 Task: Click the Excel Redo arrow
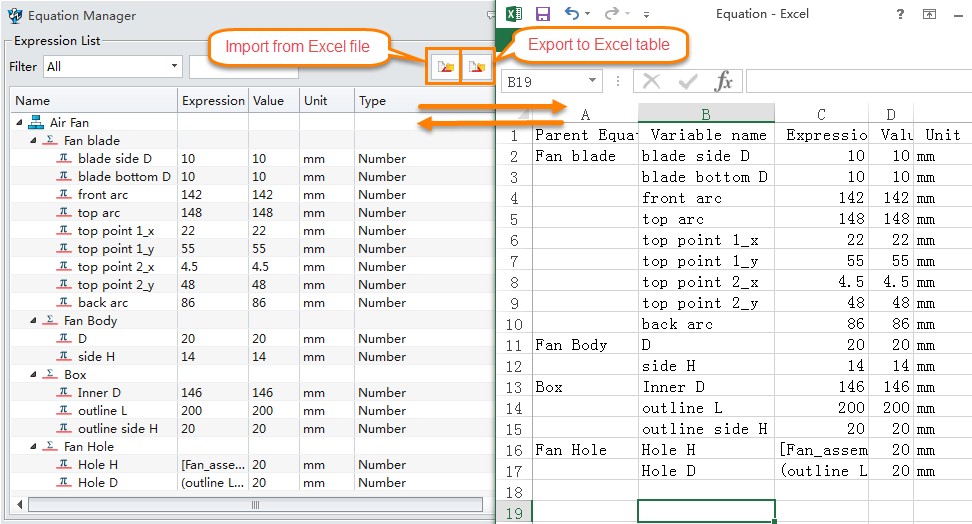pyautogui.click(x=611, y=13)
